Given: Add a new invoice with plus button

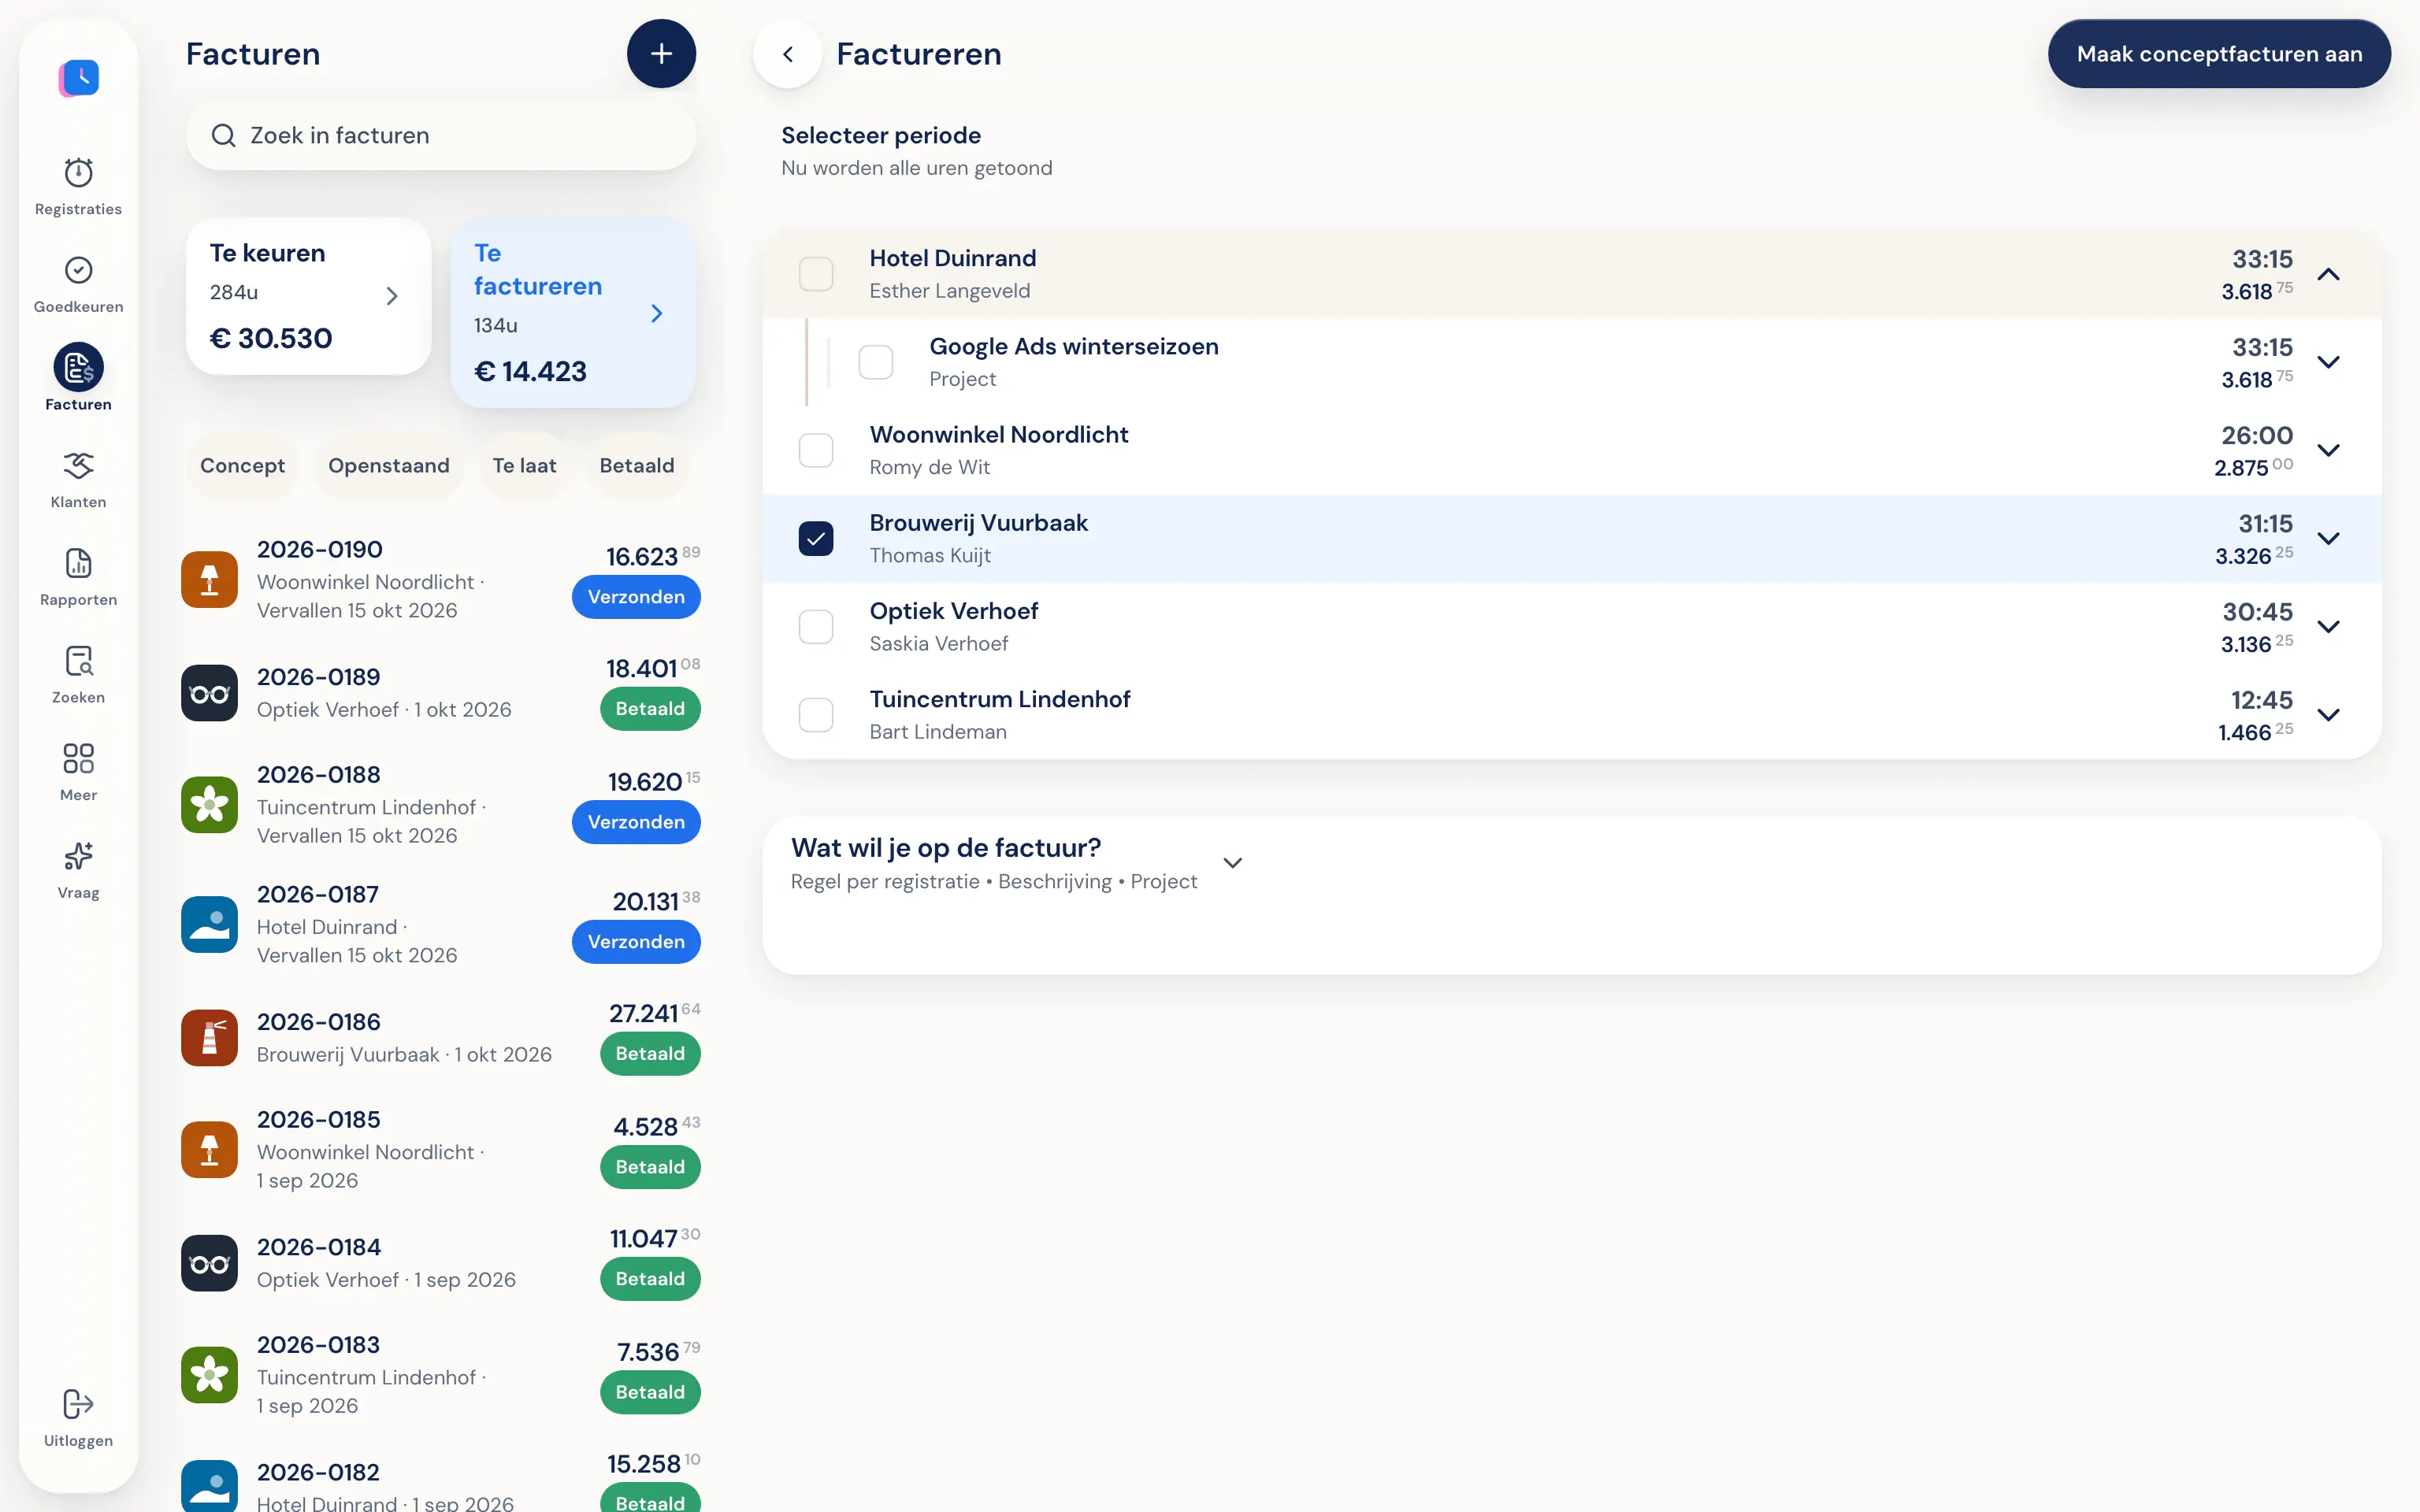Looking at the screenshot, I should coord(661,54).
